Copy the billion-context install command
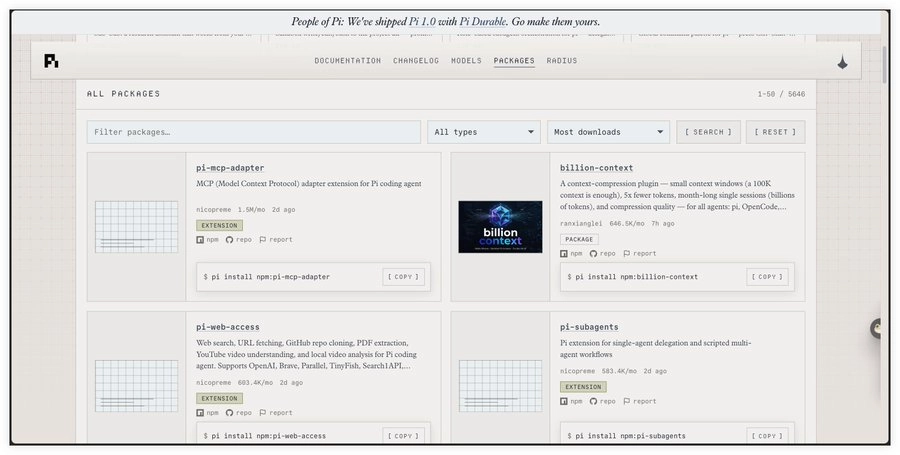The width and height of the screenshot is (900, 455). [x=767, y=277]
